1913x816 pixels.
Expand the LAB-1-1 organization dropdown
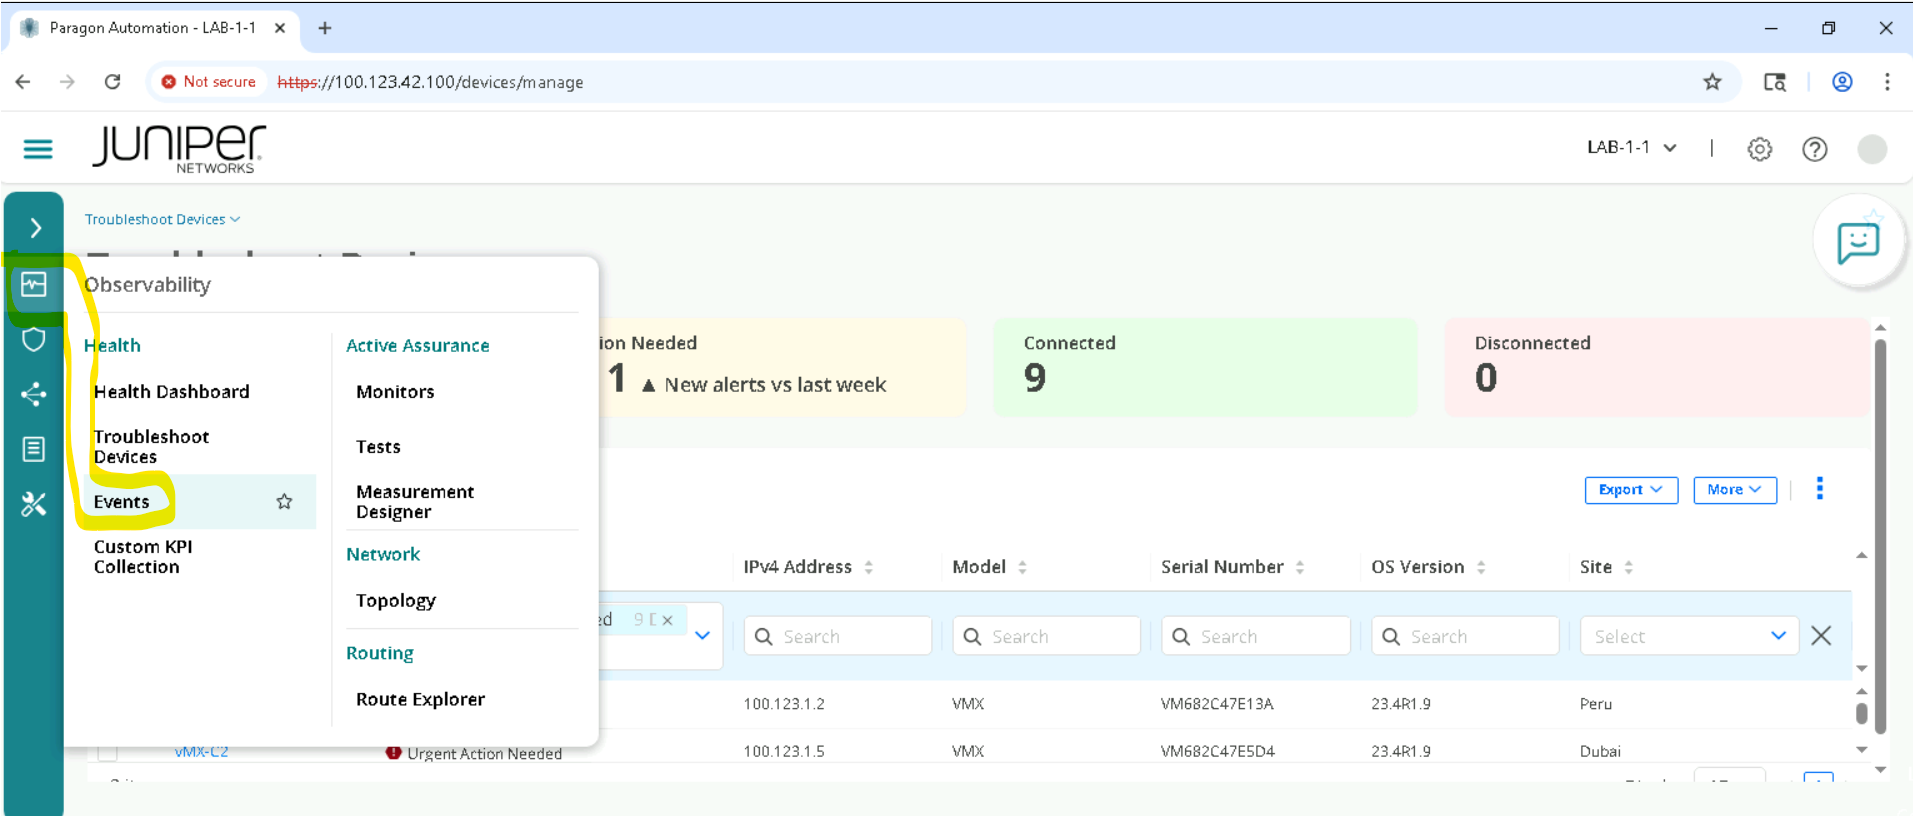(x=1631, y=148)
